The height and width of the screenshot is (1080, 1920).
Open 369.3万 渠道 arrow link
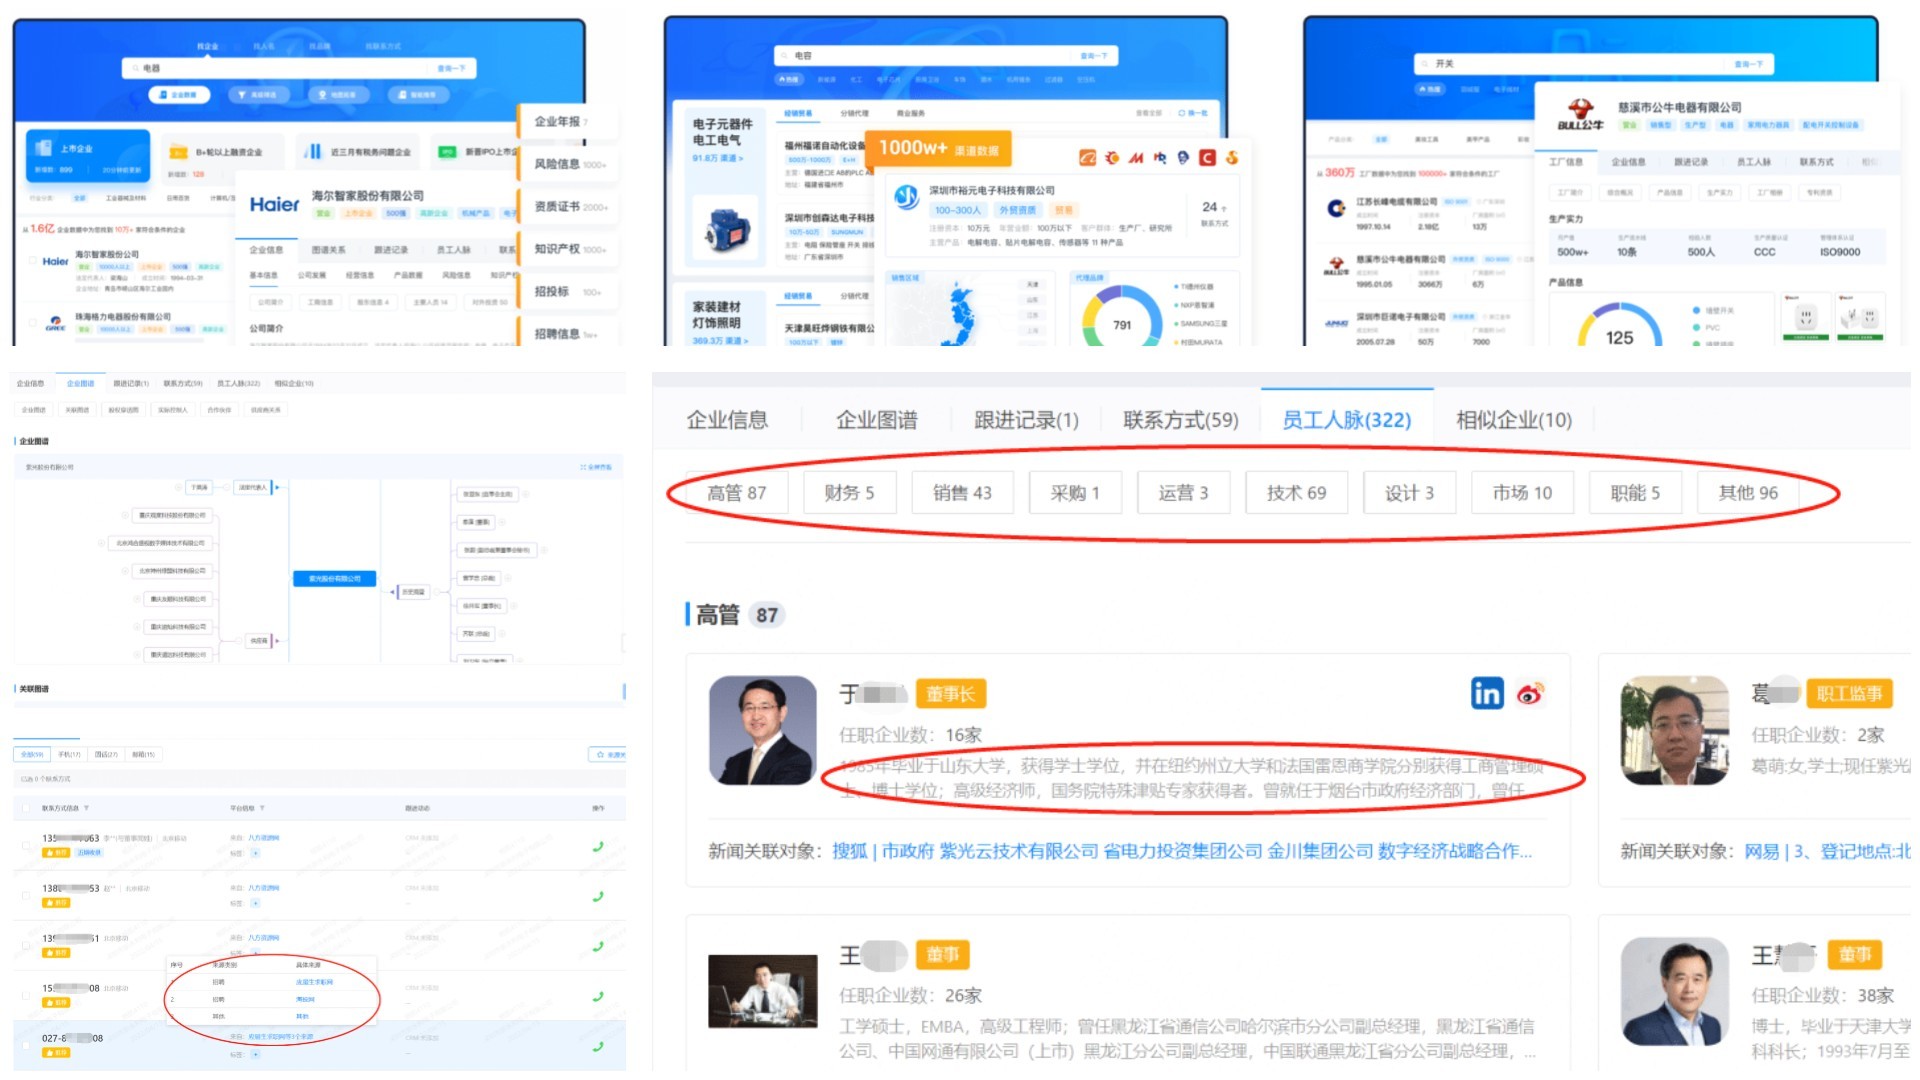tap(720, 341)
